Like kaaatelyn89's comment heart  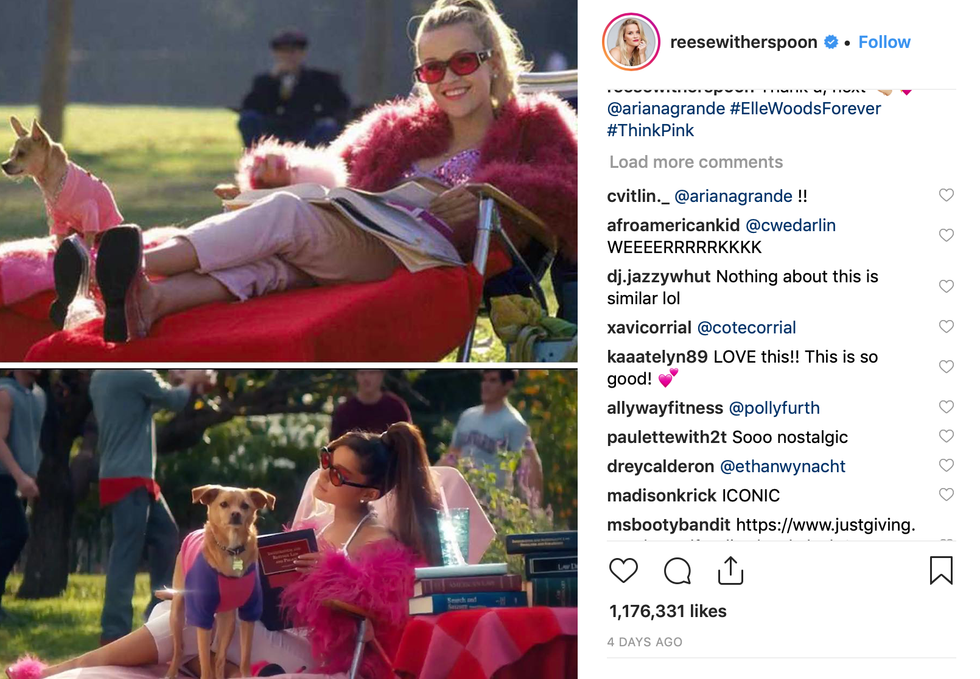coord(946,366)
